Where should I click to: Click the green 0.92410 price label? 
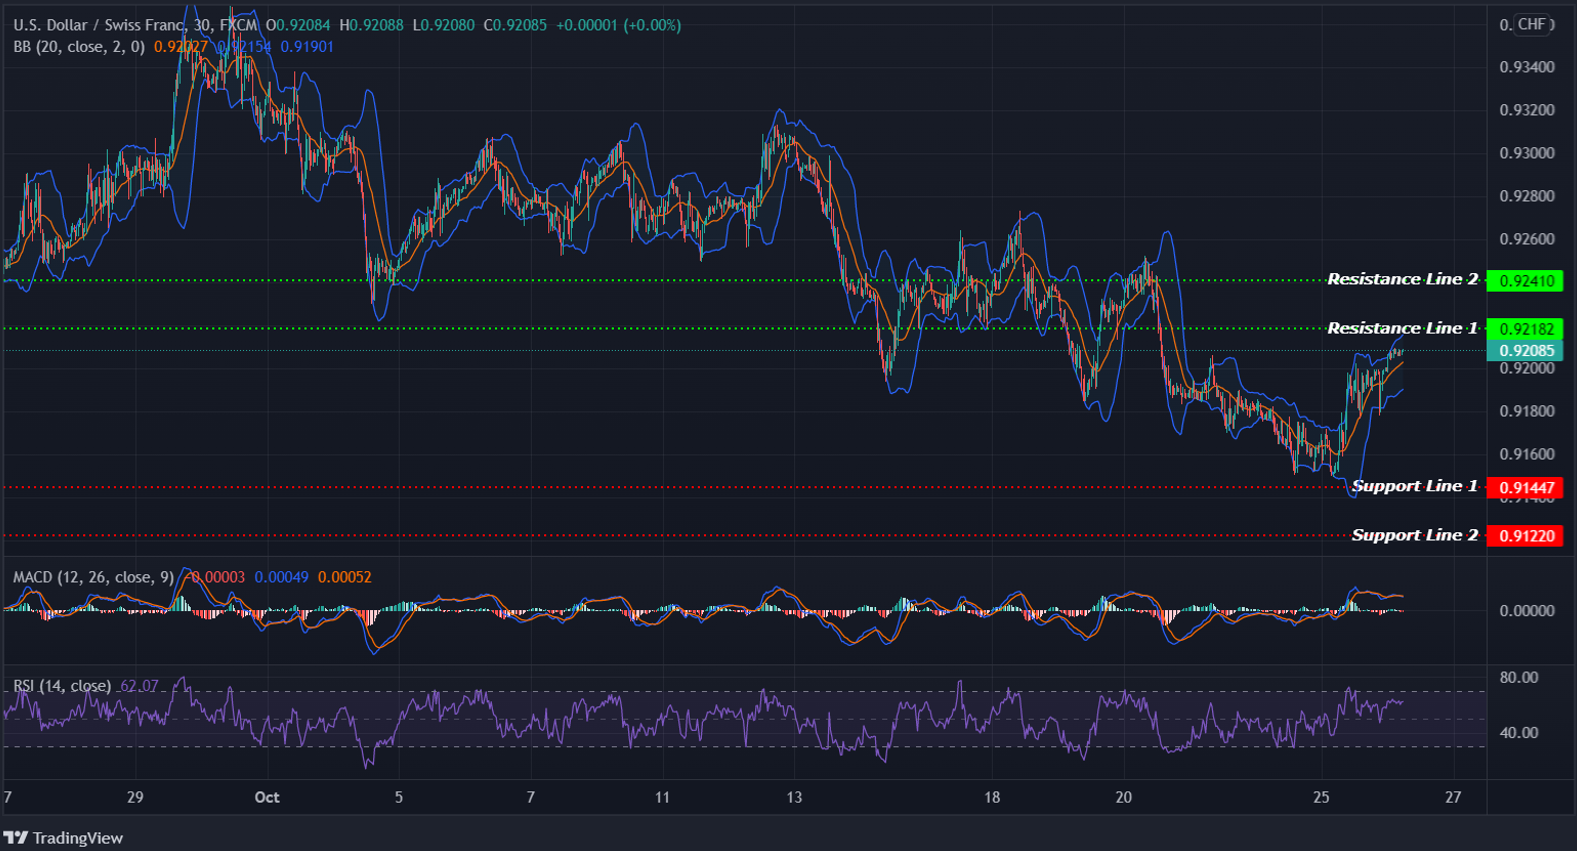1525,281
